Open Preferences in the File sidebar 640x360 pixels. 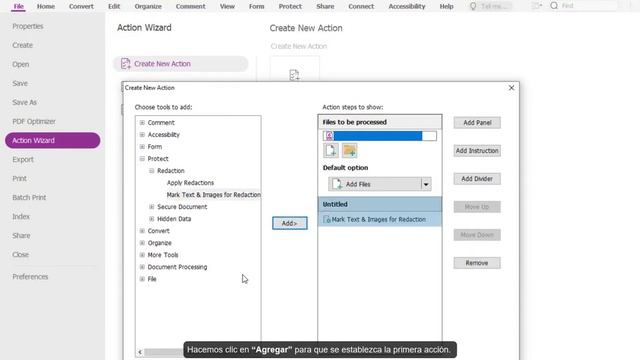pos(30,277)
